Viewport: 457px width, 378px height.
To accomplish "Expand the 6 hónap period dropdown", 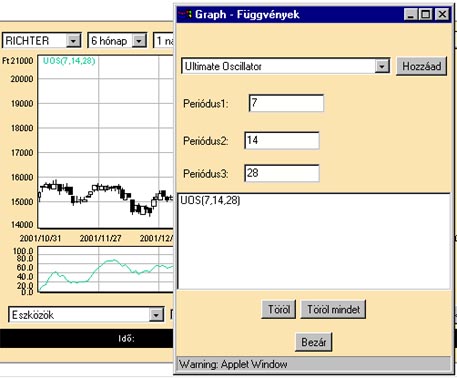I will click(139, 41).
